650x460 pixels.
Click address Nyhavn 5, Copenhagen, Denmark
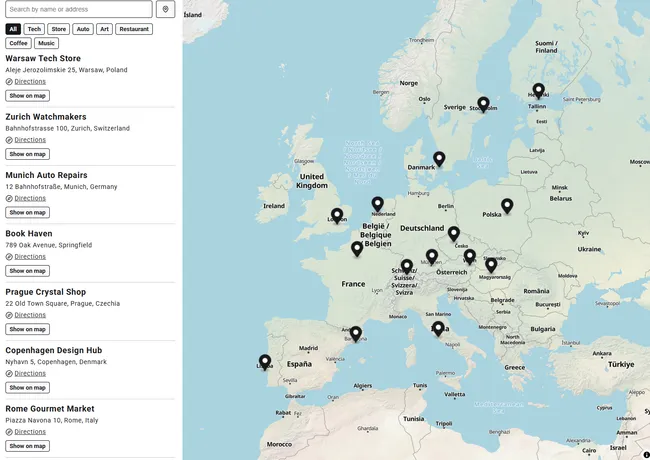[x=56, y=362]
